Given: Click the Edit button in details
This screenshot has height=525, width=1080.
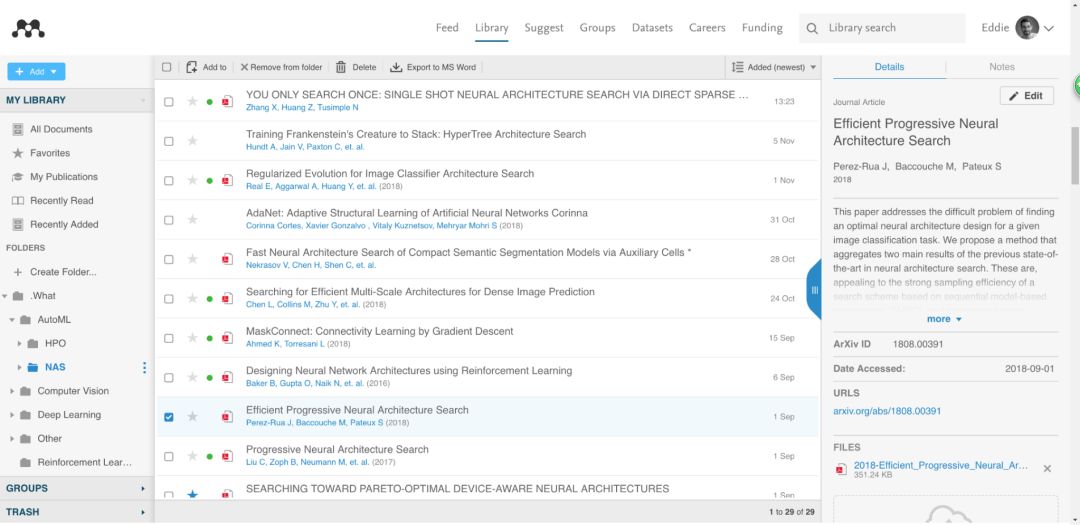Looking at the screenshot, I should 1025,96.
